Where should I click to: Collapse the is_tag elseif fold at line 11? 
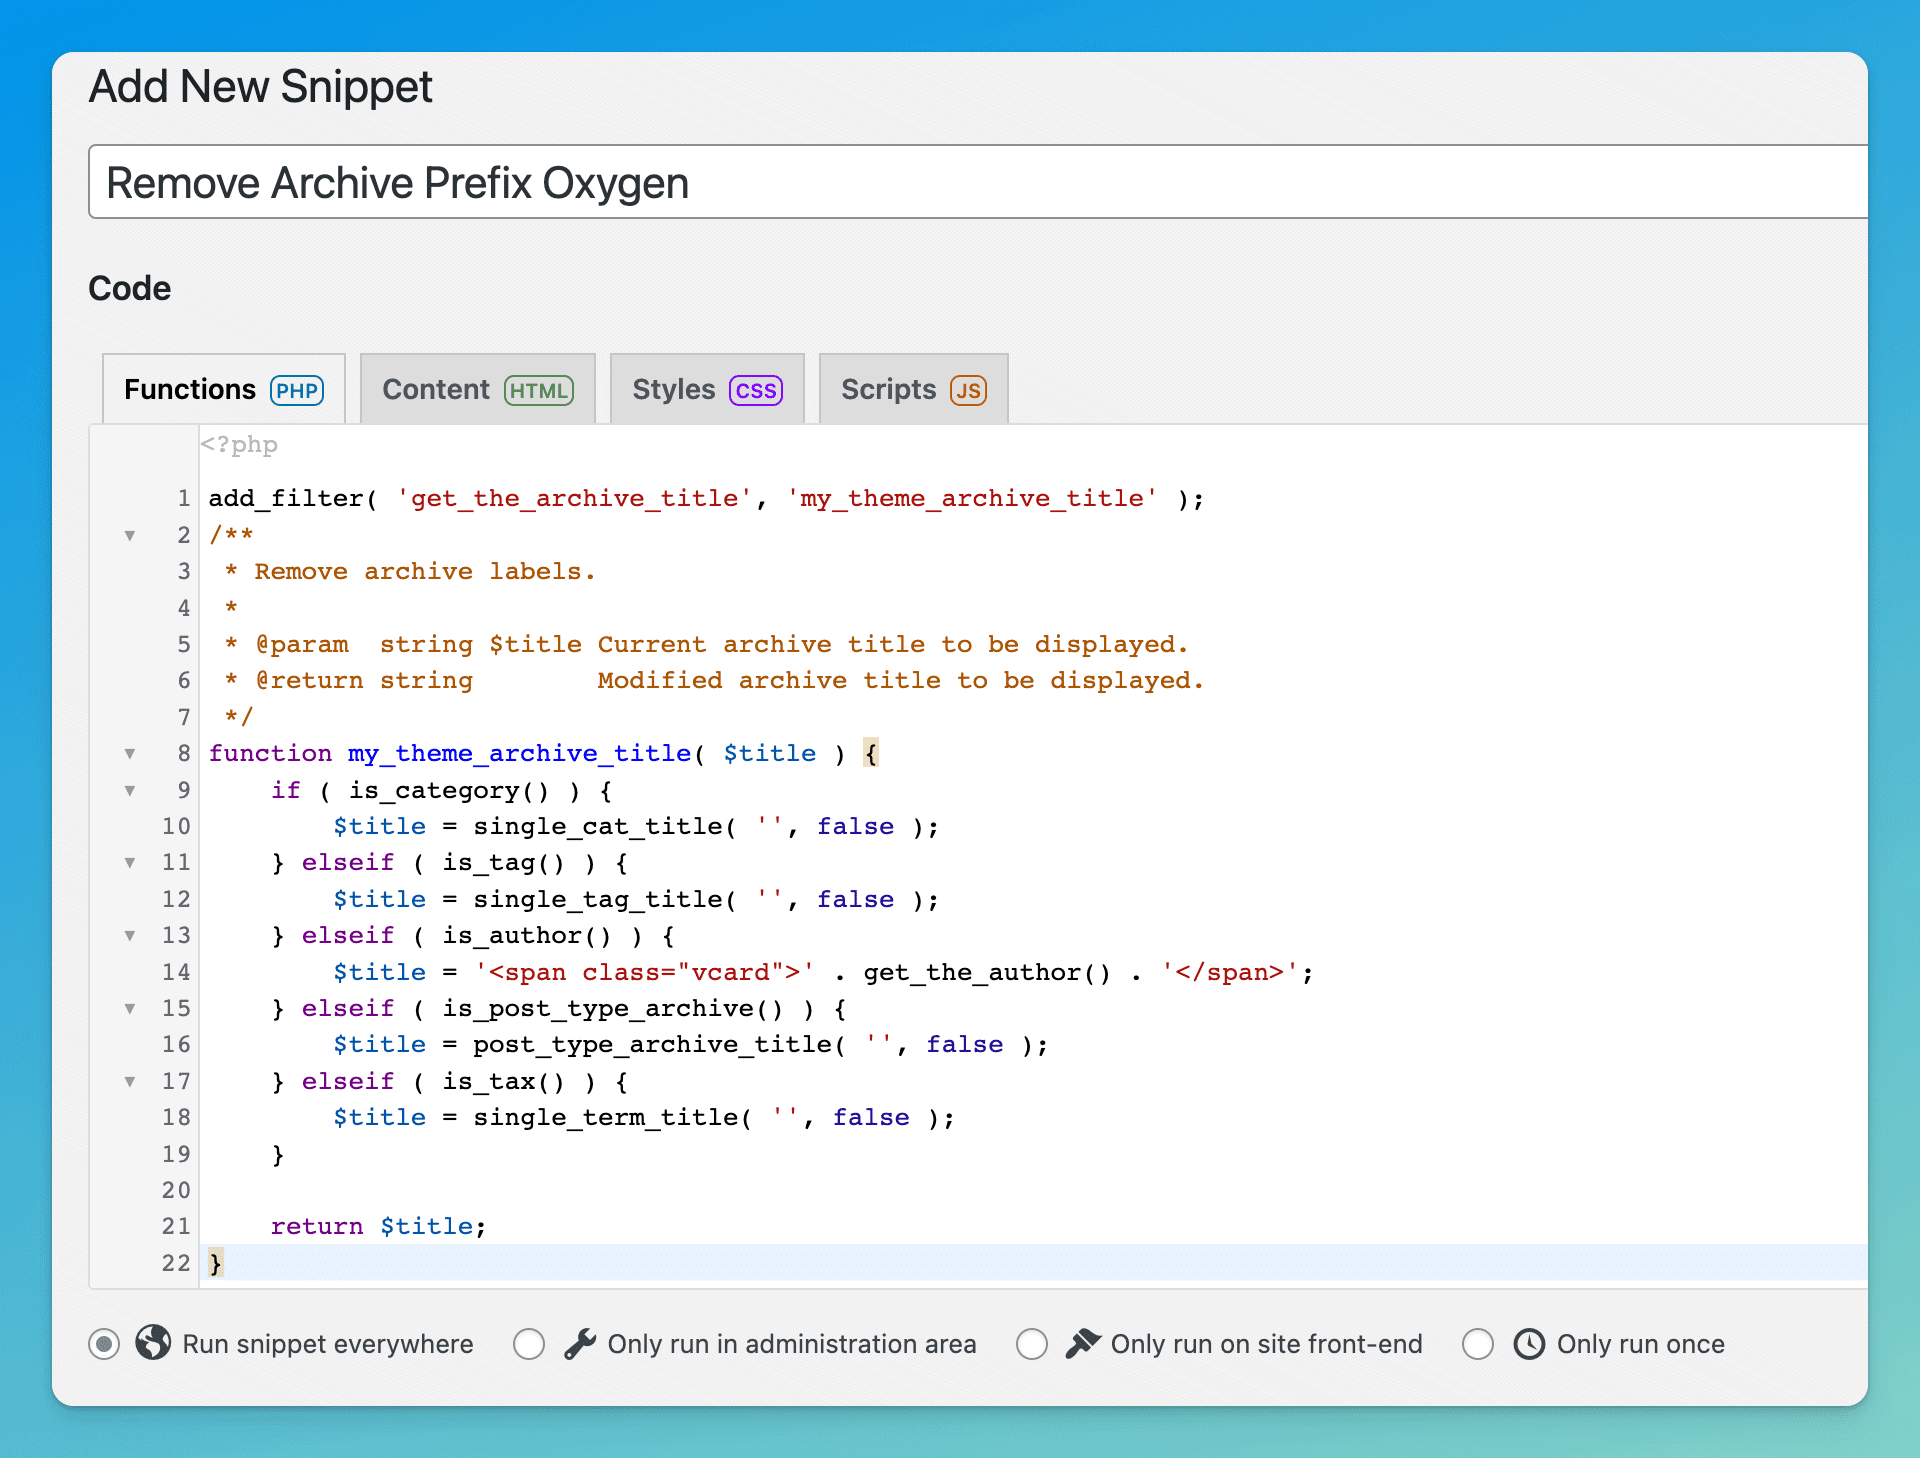click(130, 863)
